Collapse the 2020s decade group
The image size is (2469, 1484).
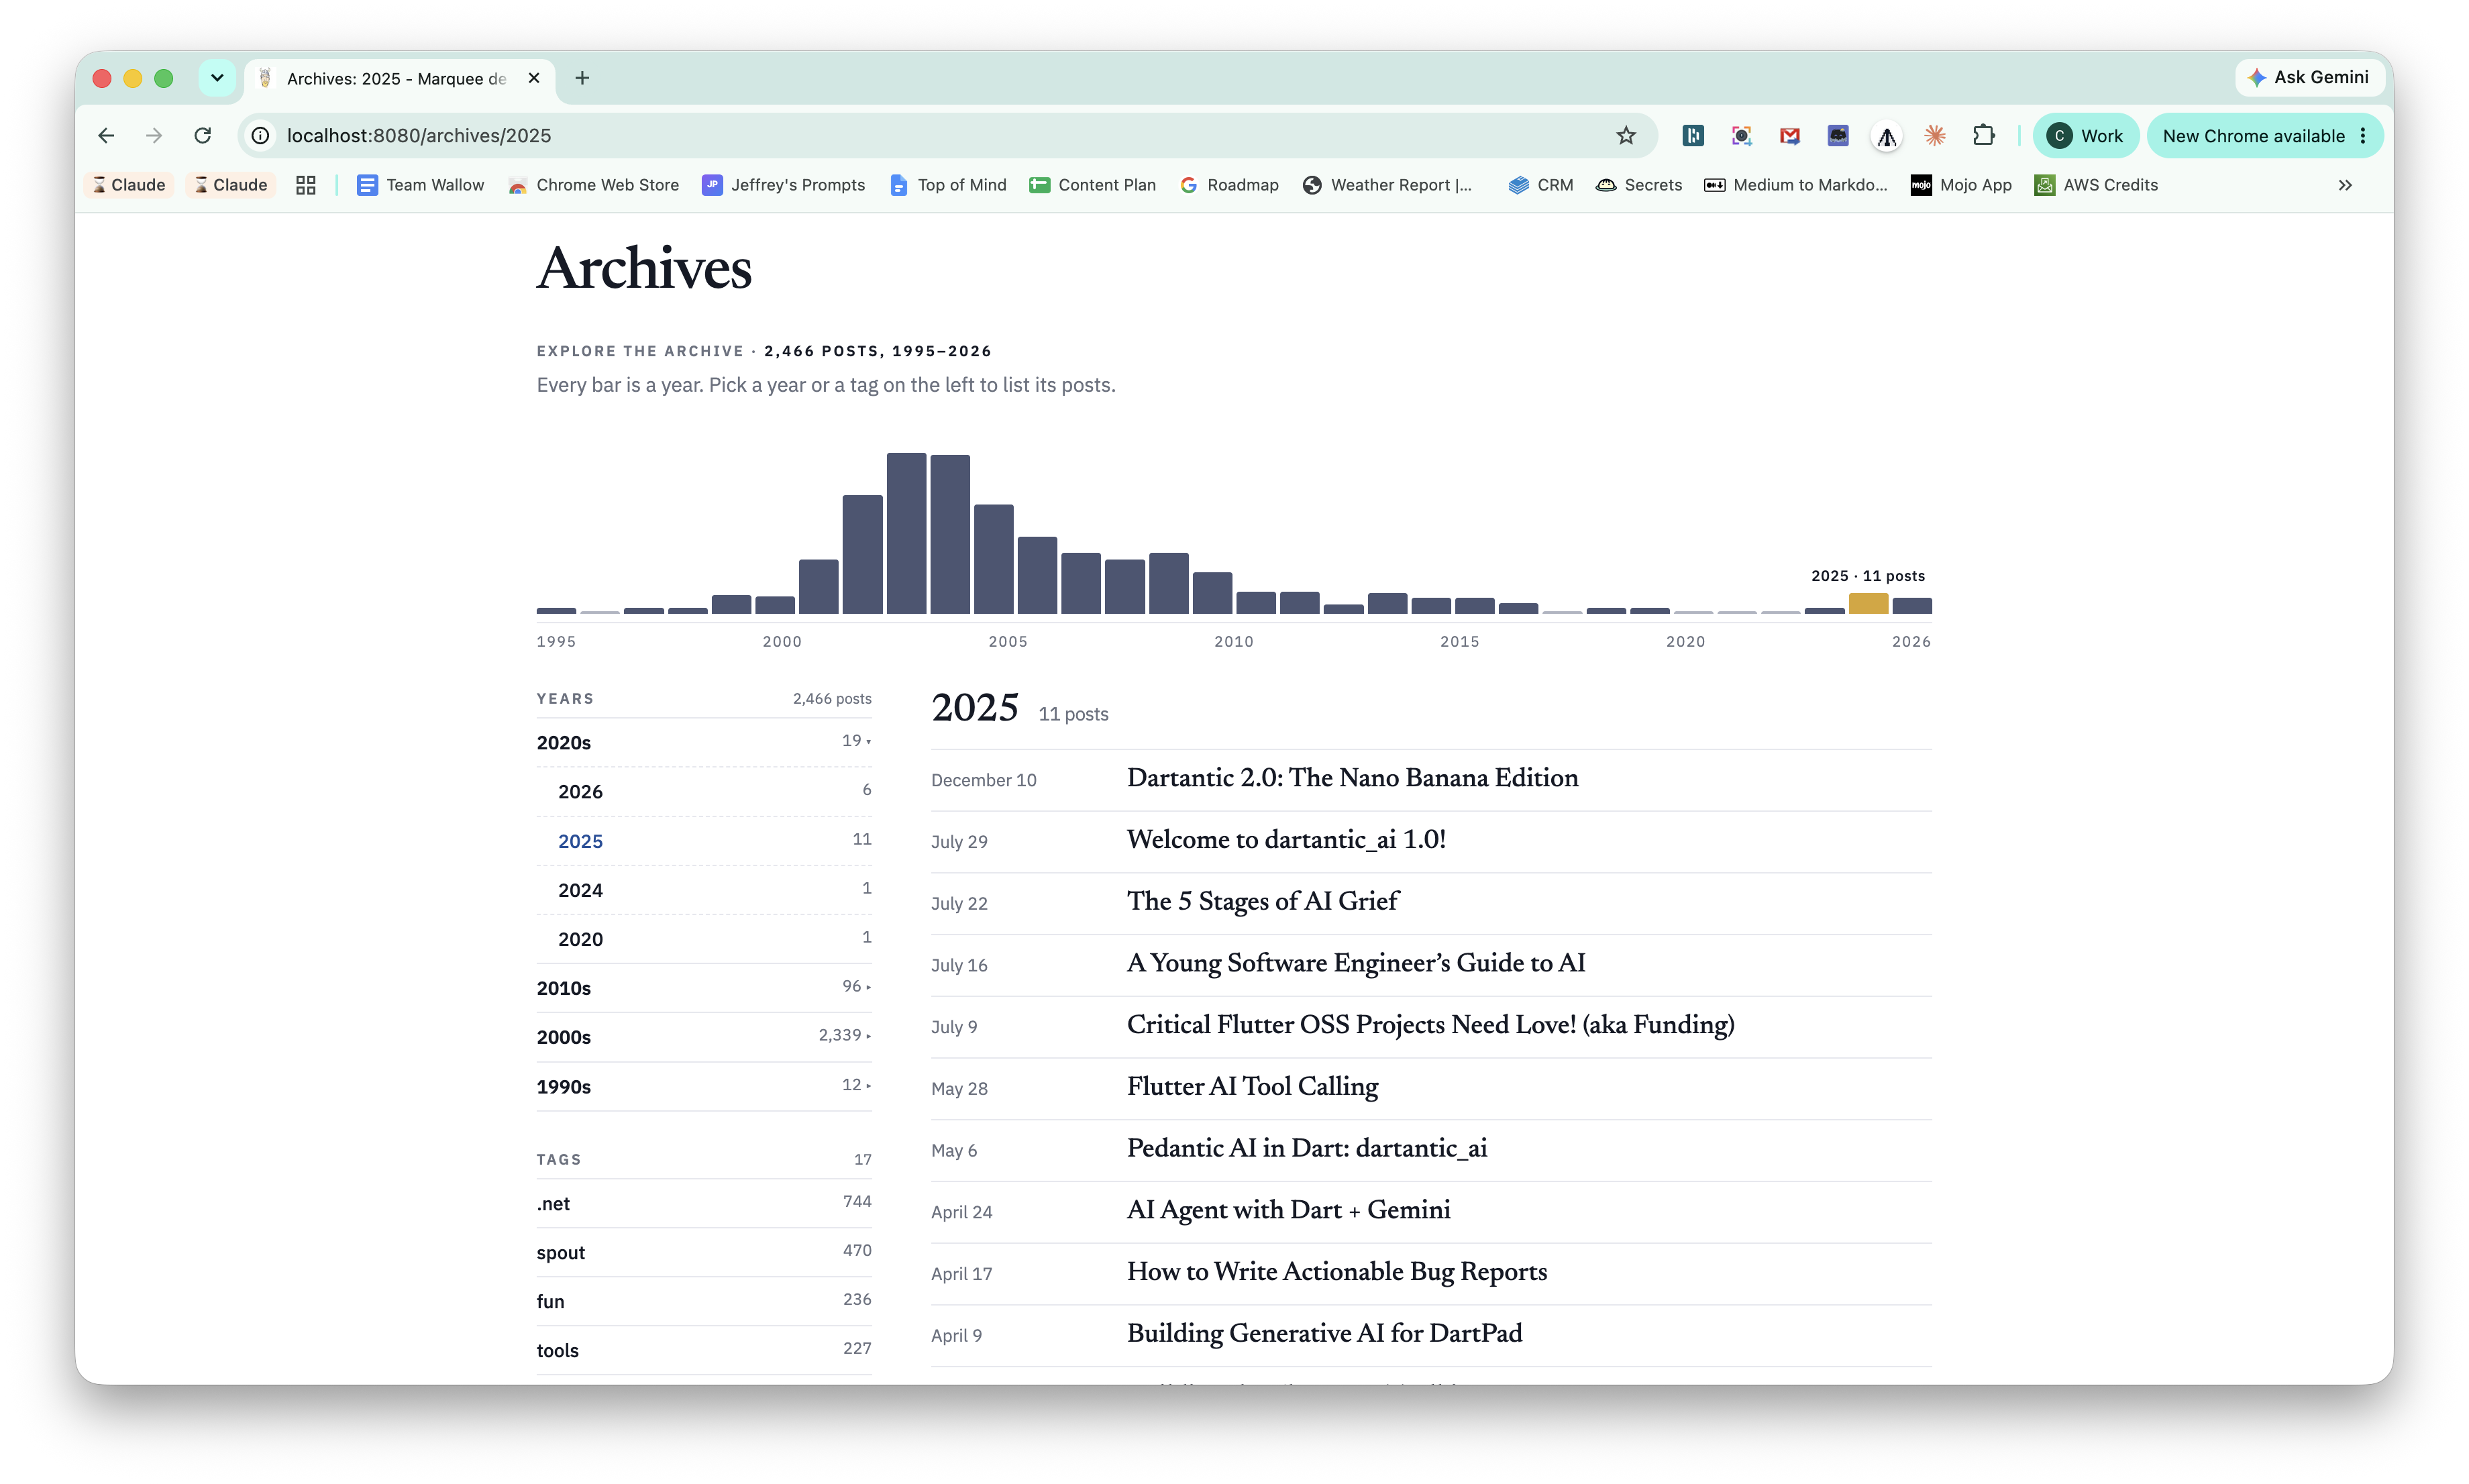pos(704,742)
